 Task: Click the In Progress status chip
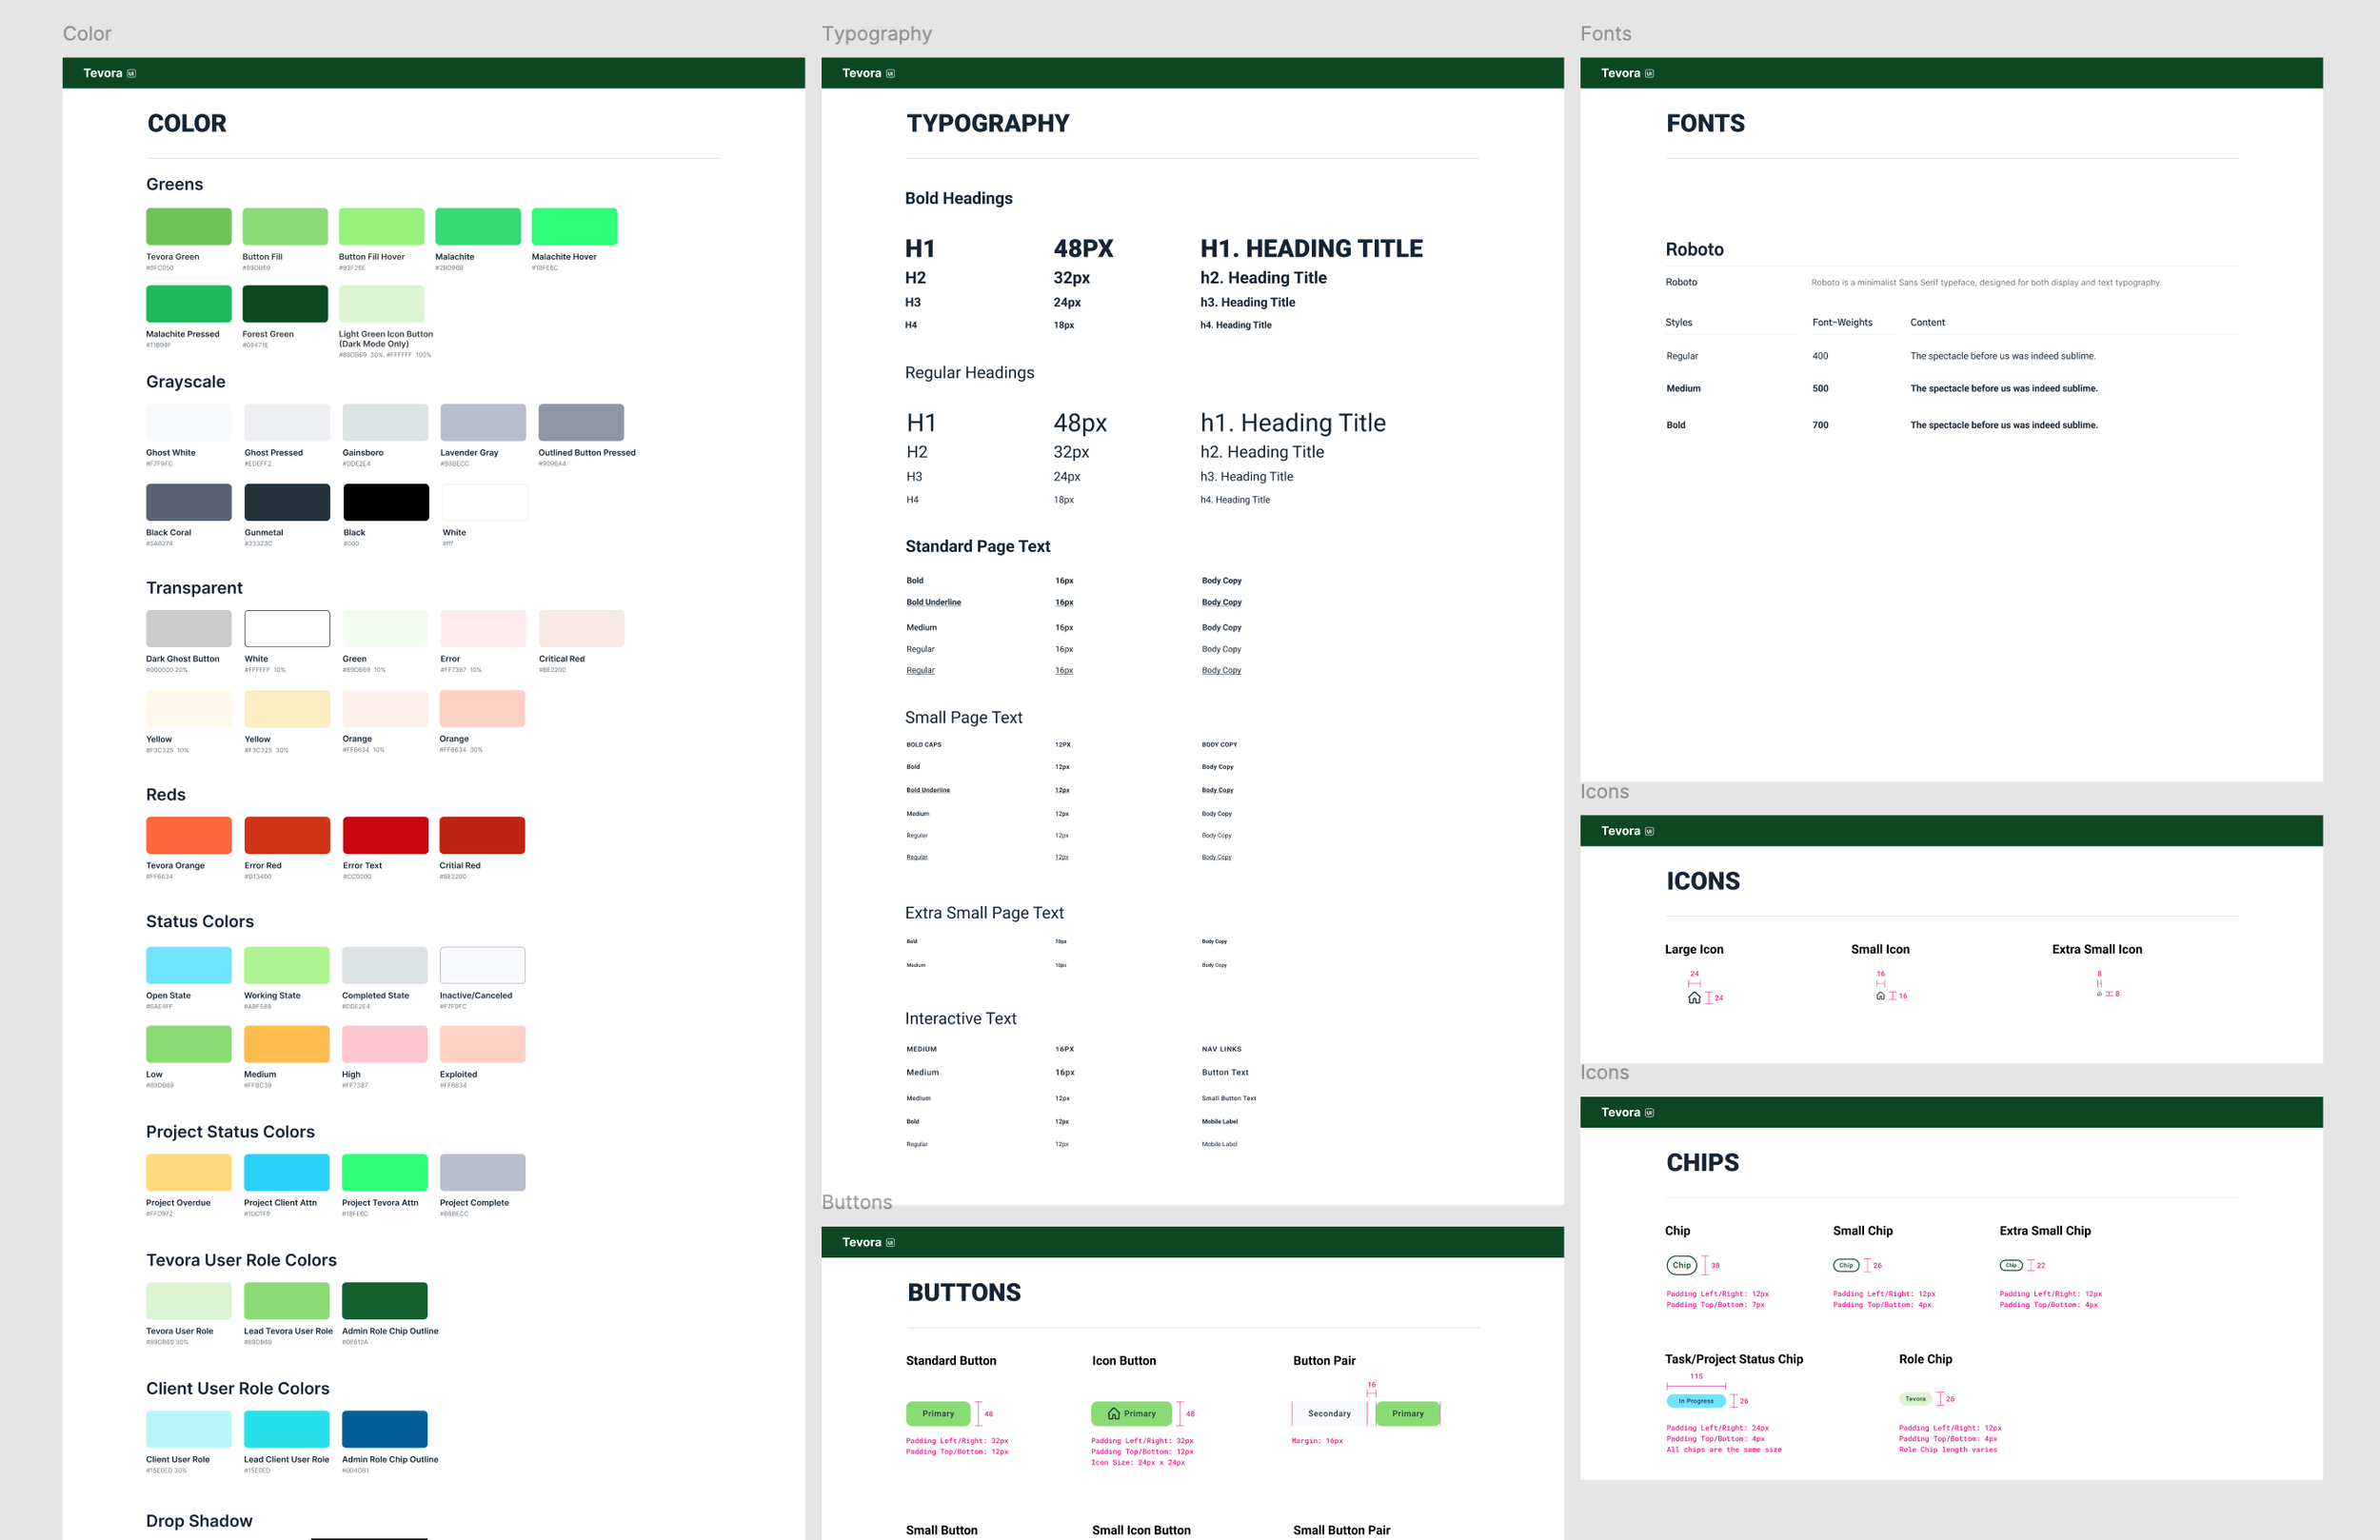pos(1696,1401)
